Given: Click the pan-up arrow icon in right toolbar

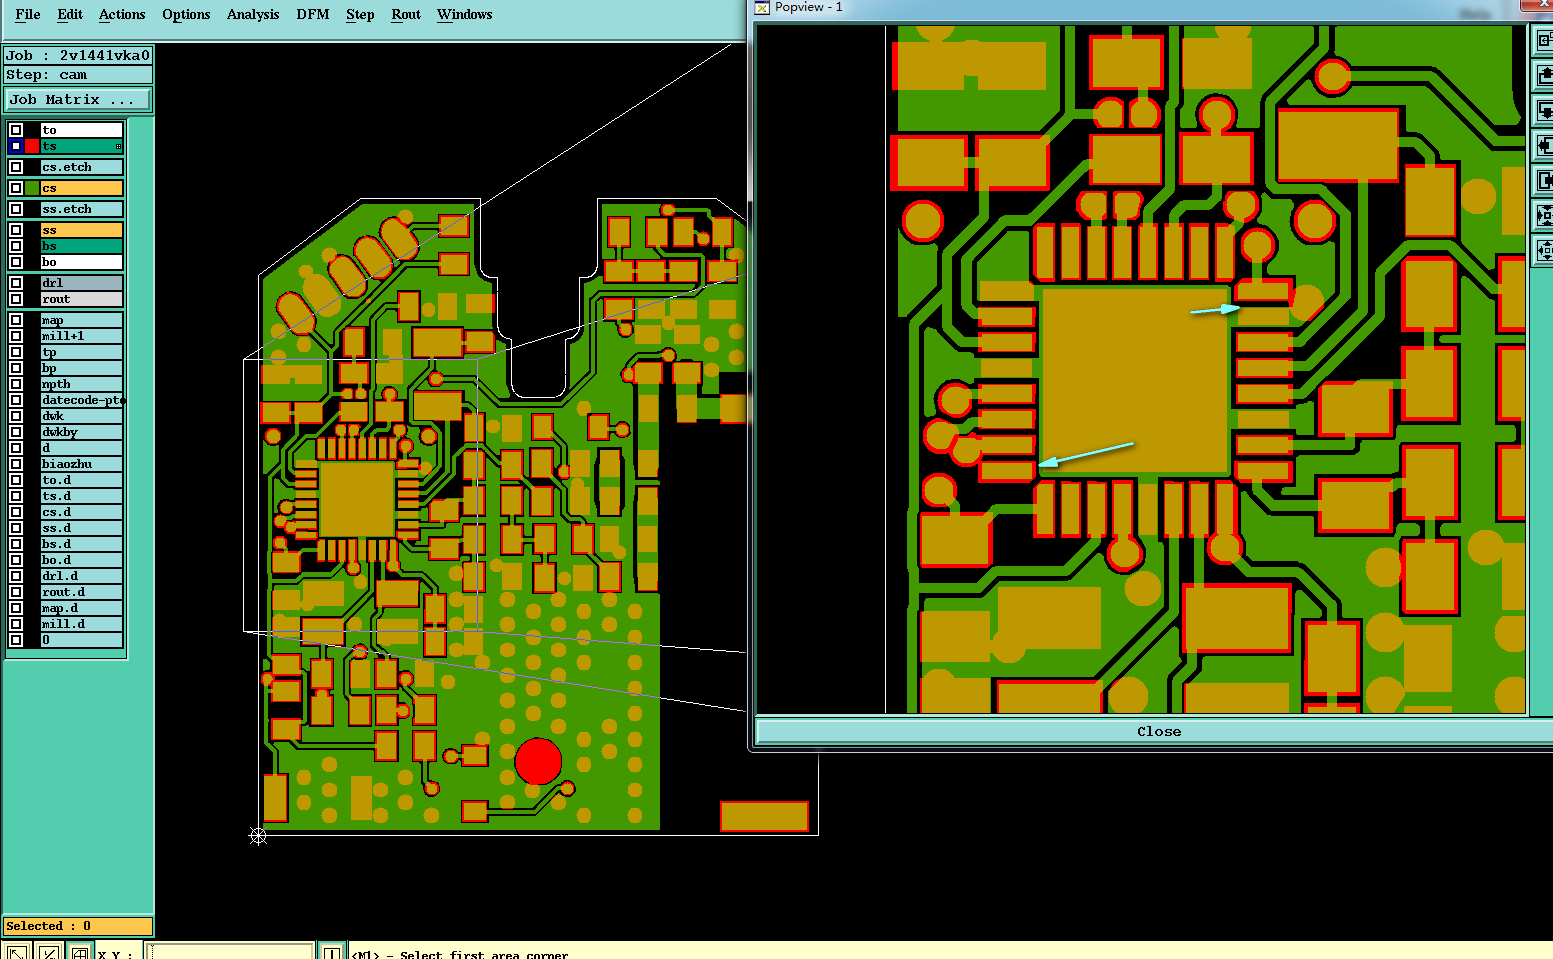Looking at the screenshot, I should 1544,75.
